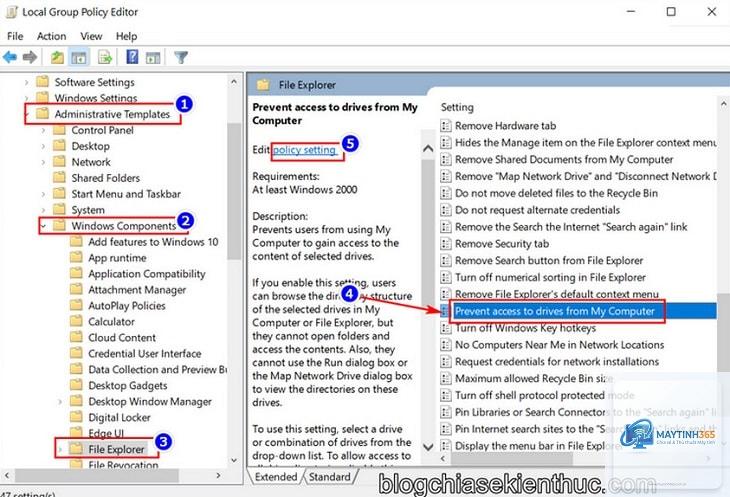Screen dimensions: 730x497
Task: Select Add features to Windows 10
Action: click(x=153, y=242)
